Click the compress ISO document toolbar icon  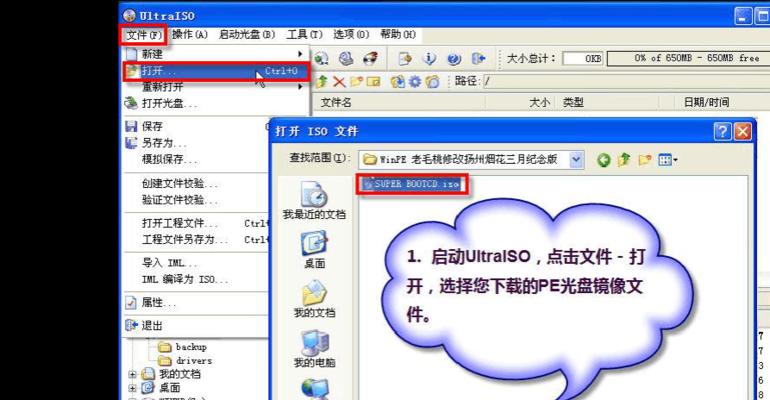(x=405, y=58)
